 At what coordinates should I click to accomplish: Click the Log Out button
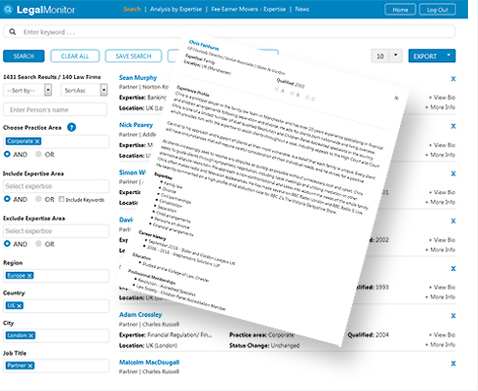(x=437, y=10)
